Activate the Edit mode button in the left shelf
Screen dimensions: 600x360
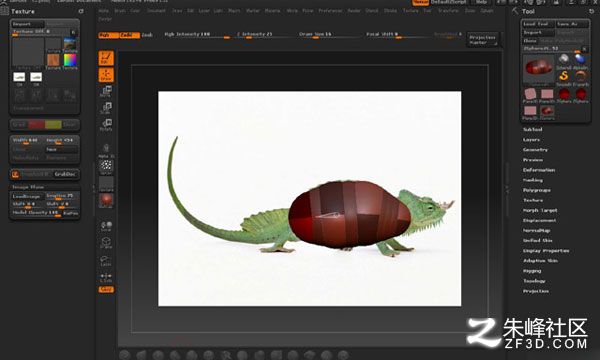pos(106,58)
